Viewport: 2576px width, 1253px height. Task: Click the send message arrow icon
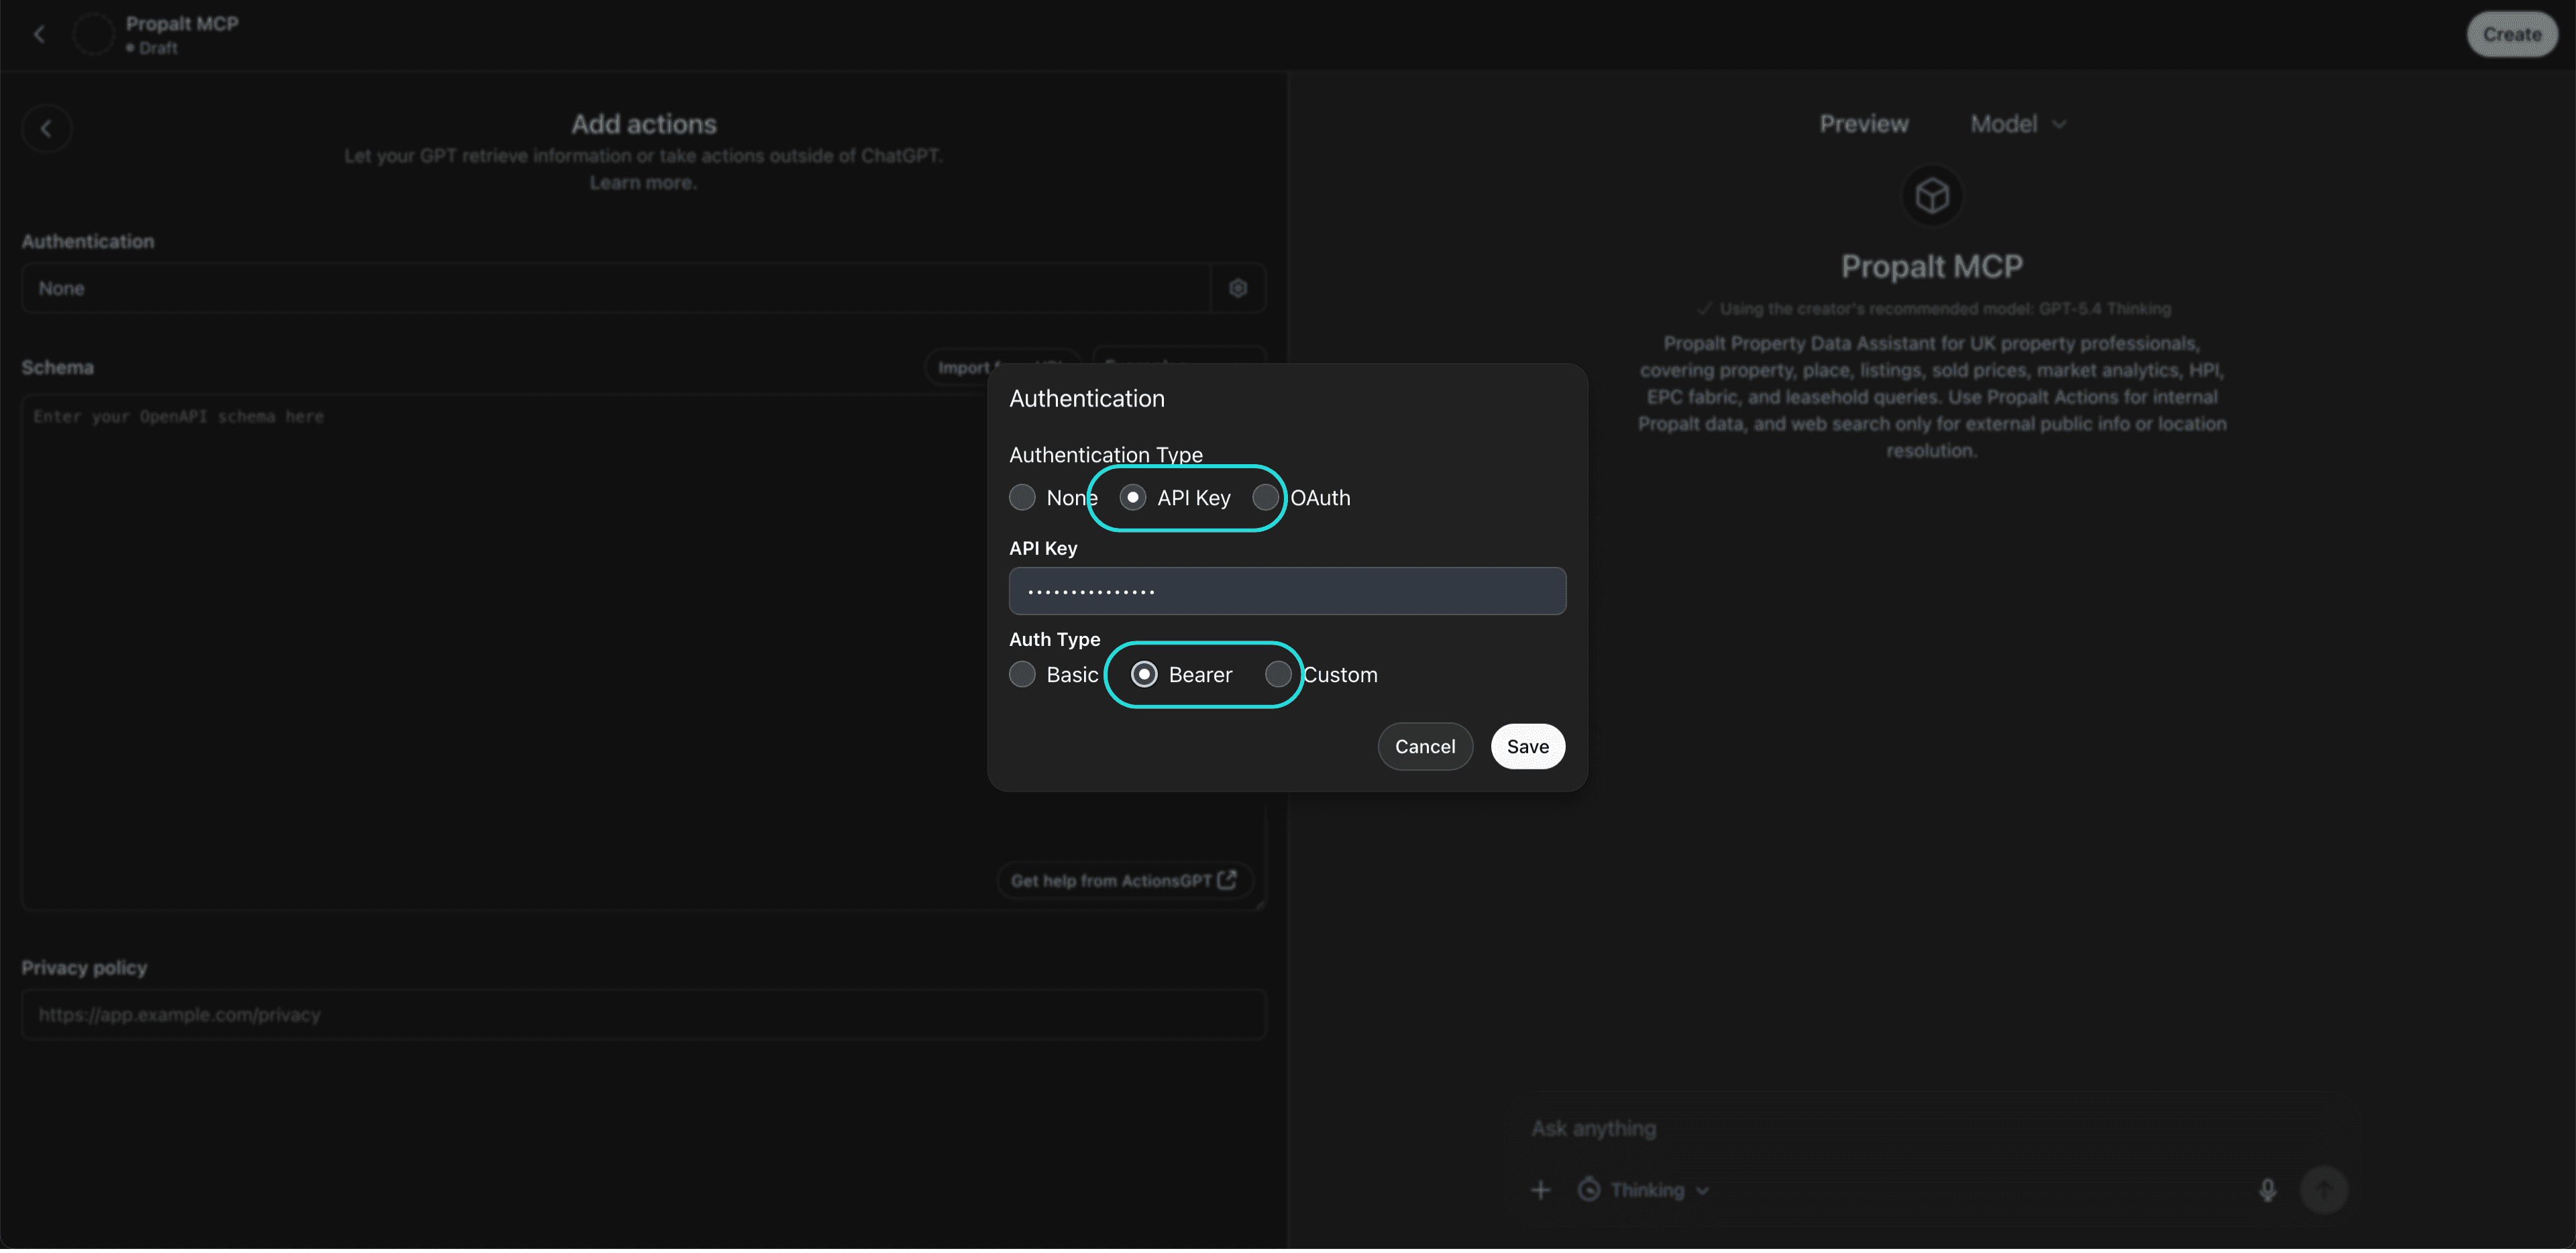pos(2324,1189)
